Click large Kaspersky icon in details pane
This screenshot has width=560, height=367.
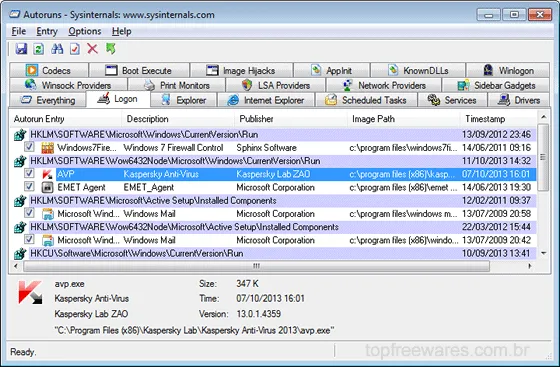(x=30, y=292)
